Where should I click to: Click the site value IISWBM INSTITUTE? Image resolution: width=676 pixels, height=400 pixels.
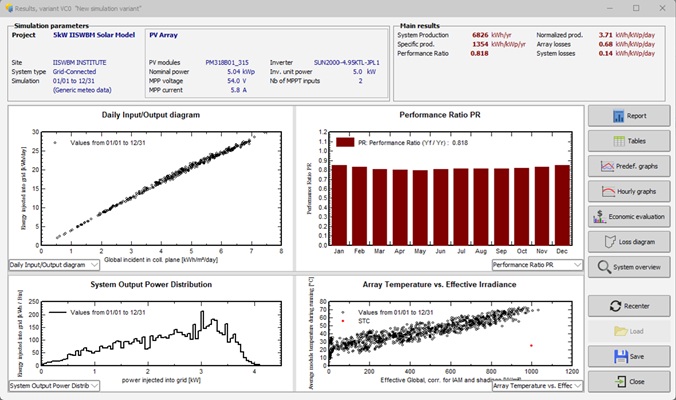[79, 62]
